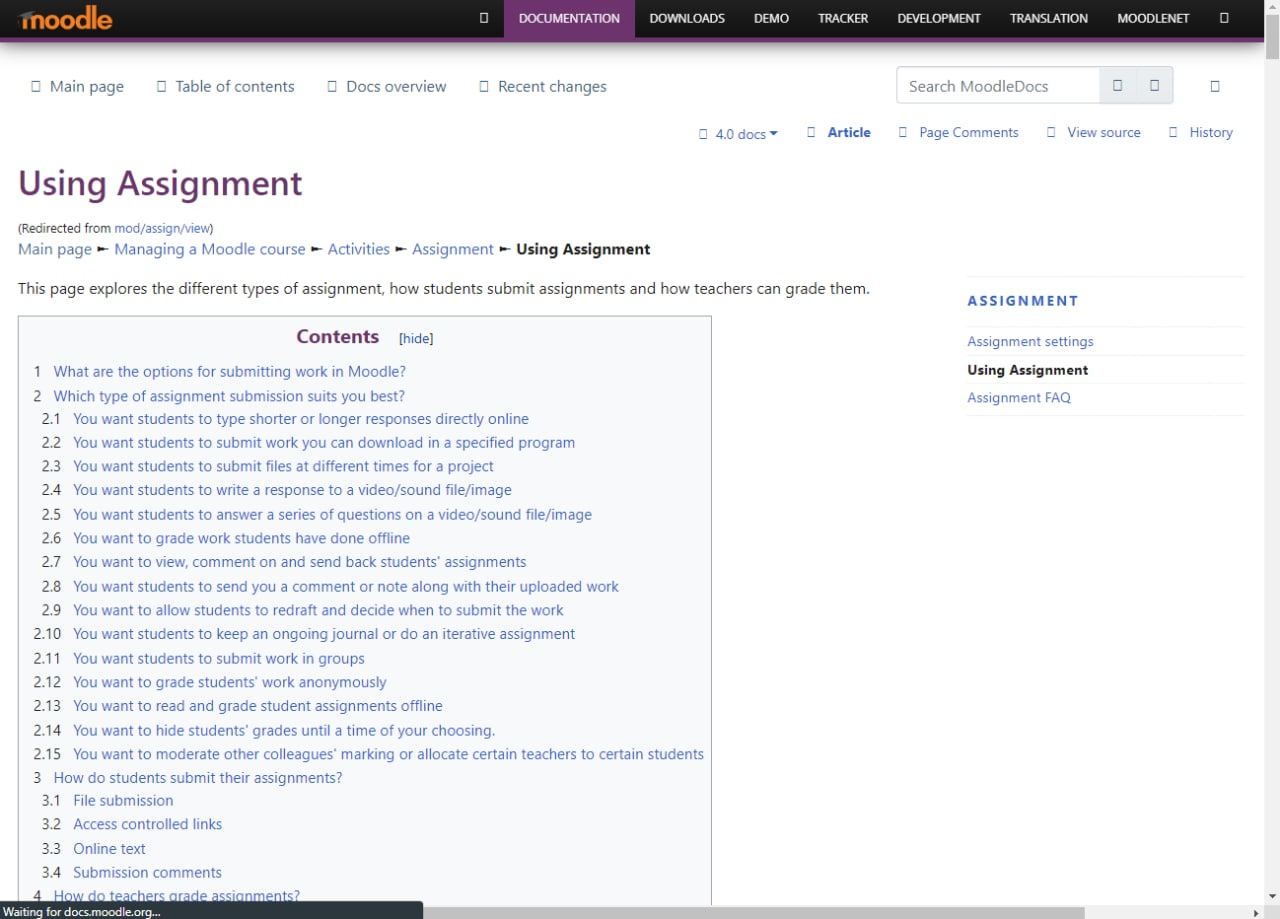
Task: Open 2.9 allow students to redraft
Action: (x=318, y=610)
